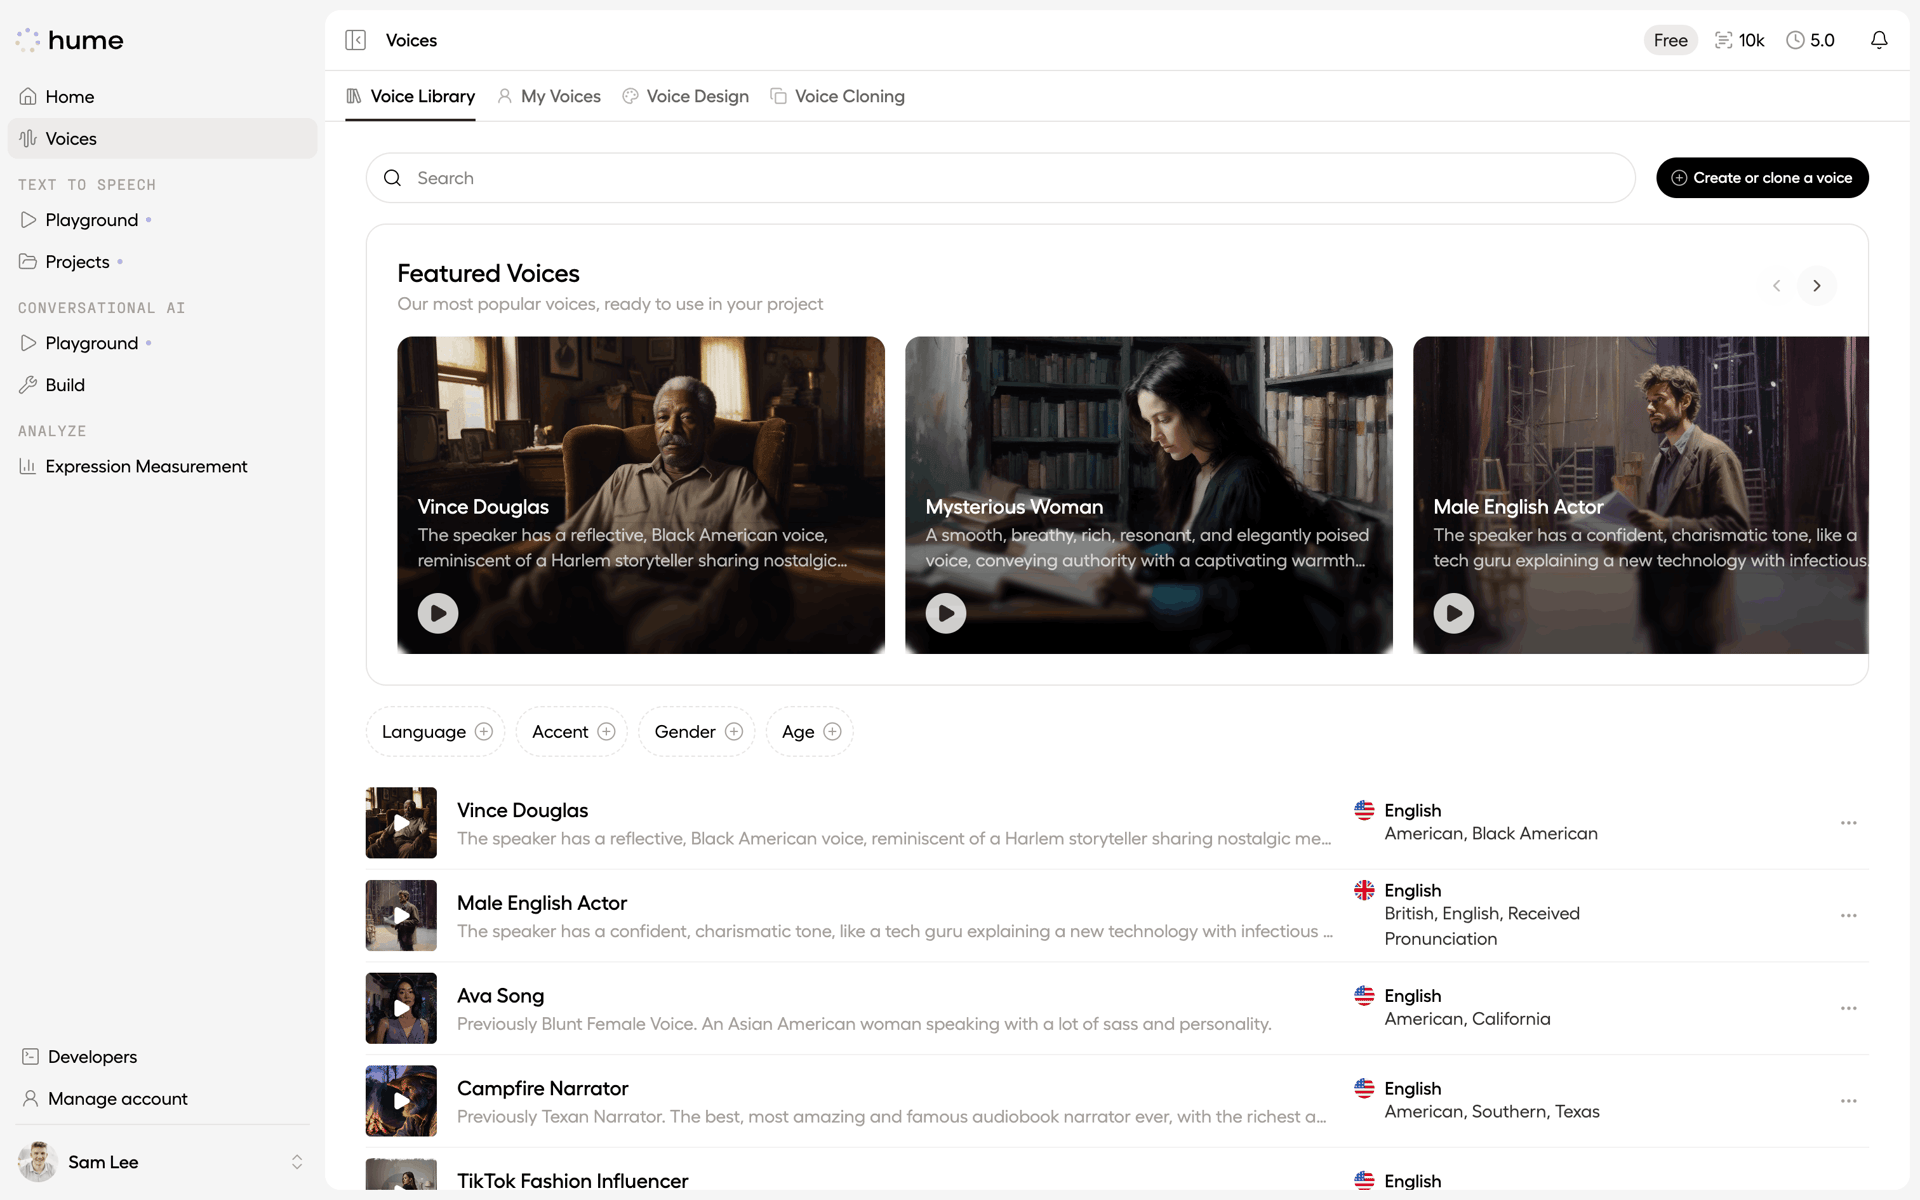1920x1200 pixels.
Task: Click the Free plan badge
Action: (x=1670, y=40)
